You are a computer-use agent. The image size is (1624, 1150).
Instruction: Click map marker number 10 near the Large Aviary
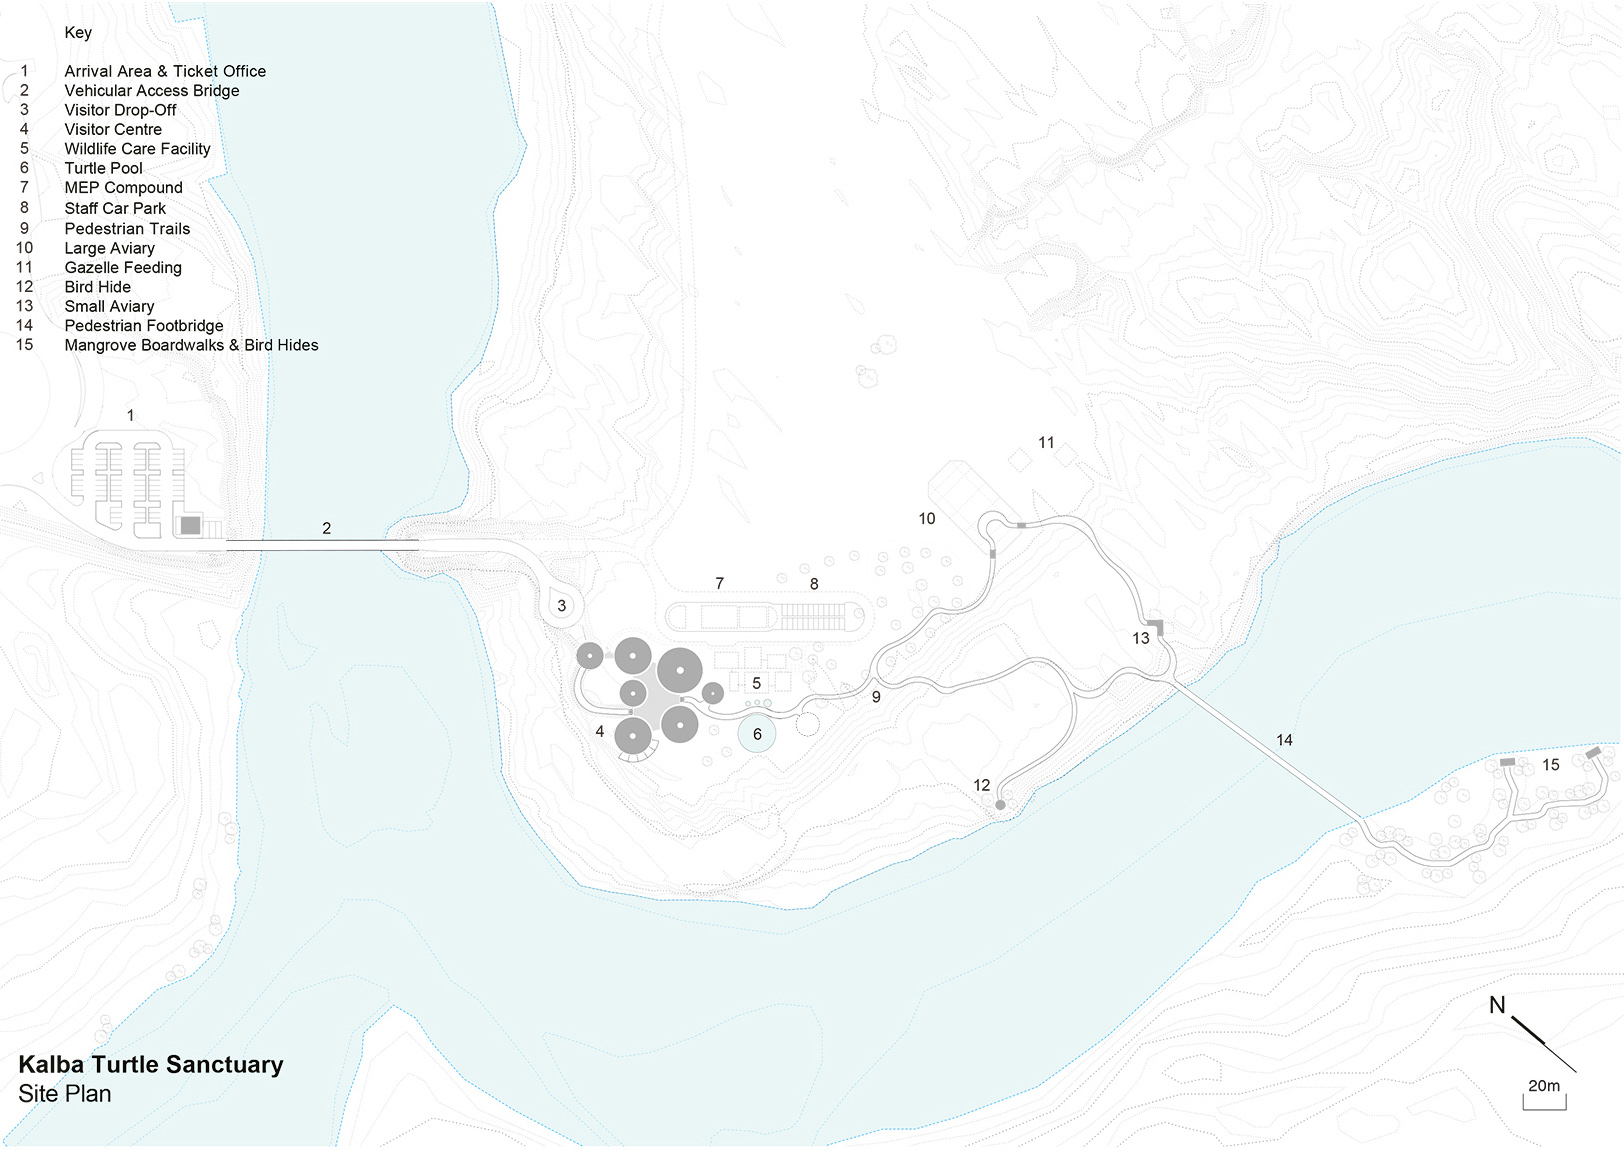point(927,518)
